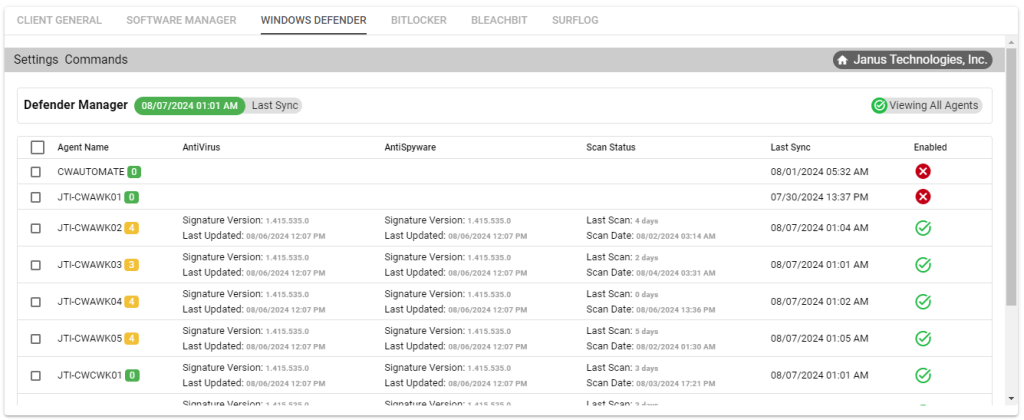
Task: Click the red disabled icon for JTI-CWAWK01
Action: [923, 197]
